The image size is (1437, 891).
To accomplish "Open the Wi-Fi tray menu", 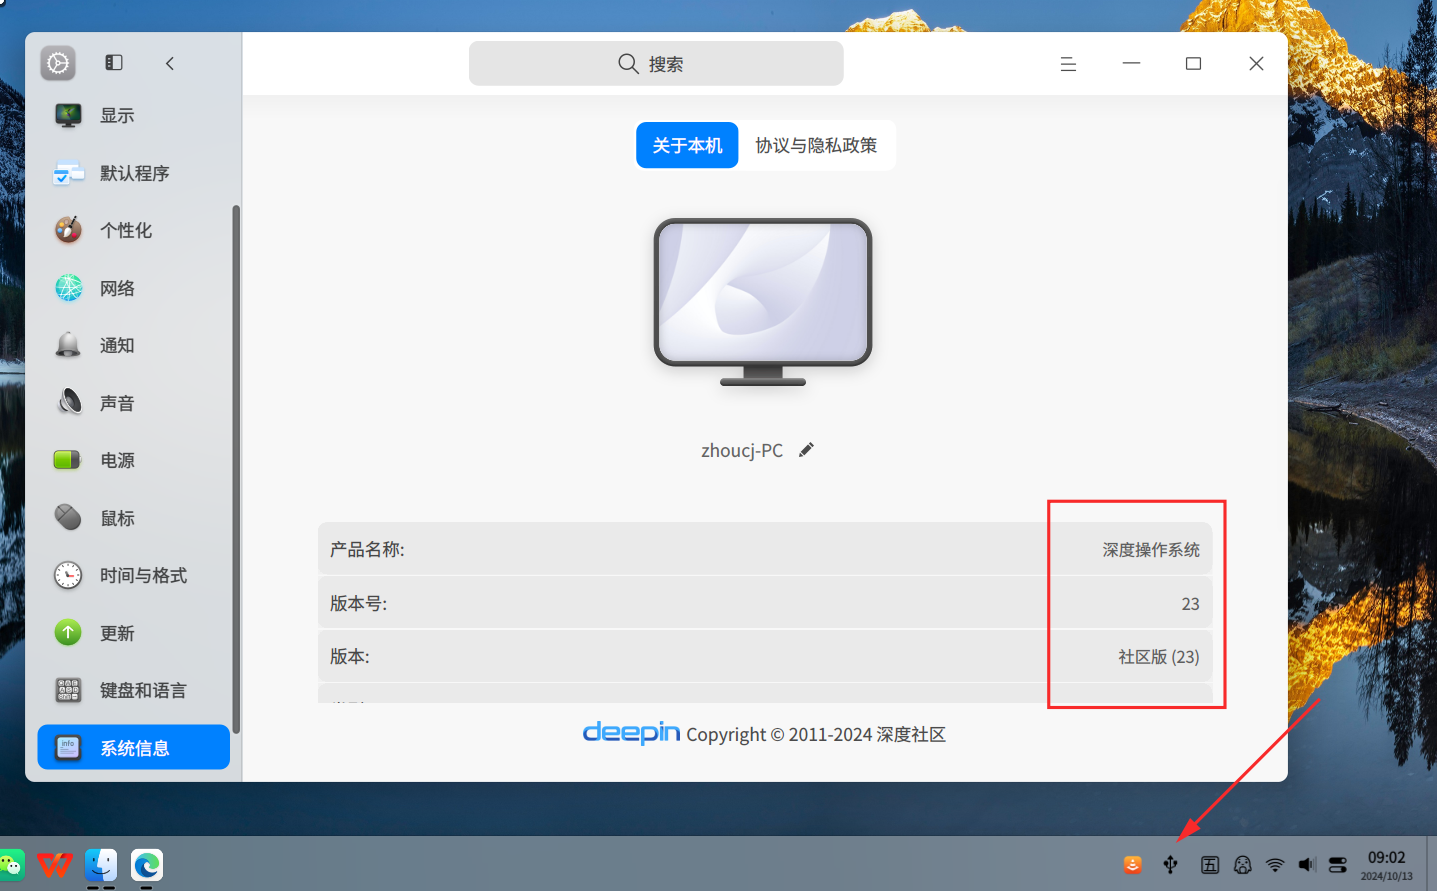I will point(1275,865).
